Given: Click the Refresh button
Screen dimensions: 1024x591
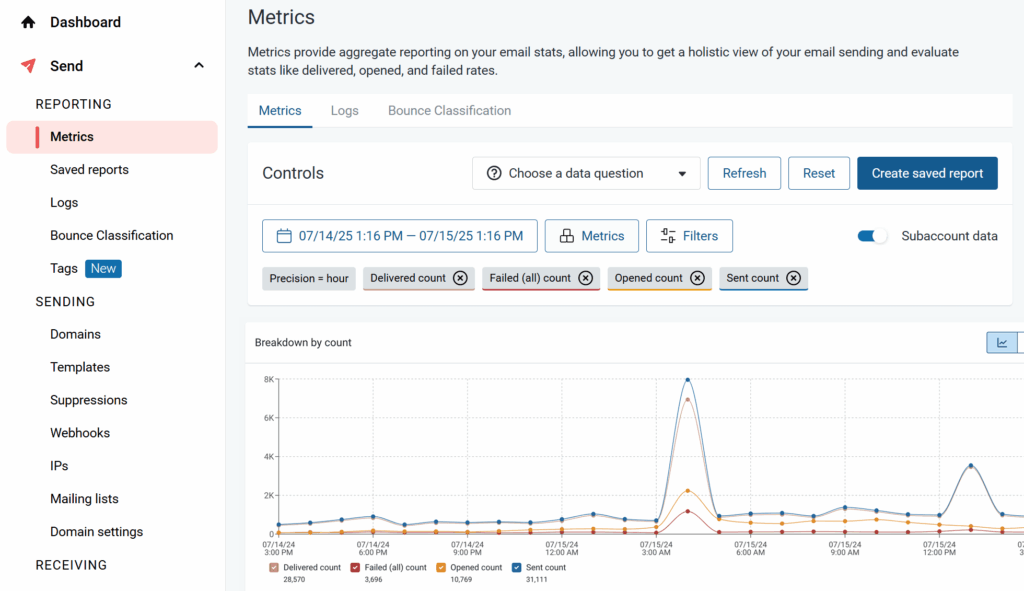Looking at the screenshot, I should click(744, 173).
